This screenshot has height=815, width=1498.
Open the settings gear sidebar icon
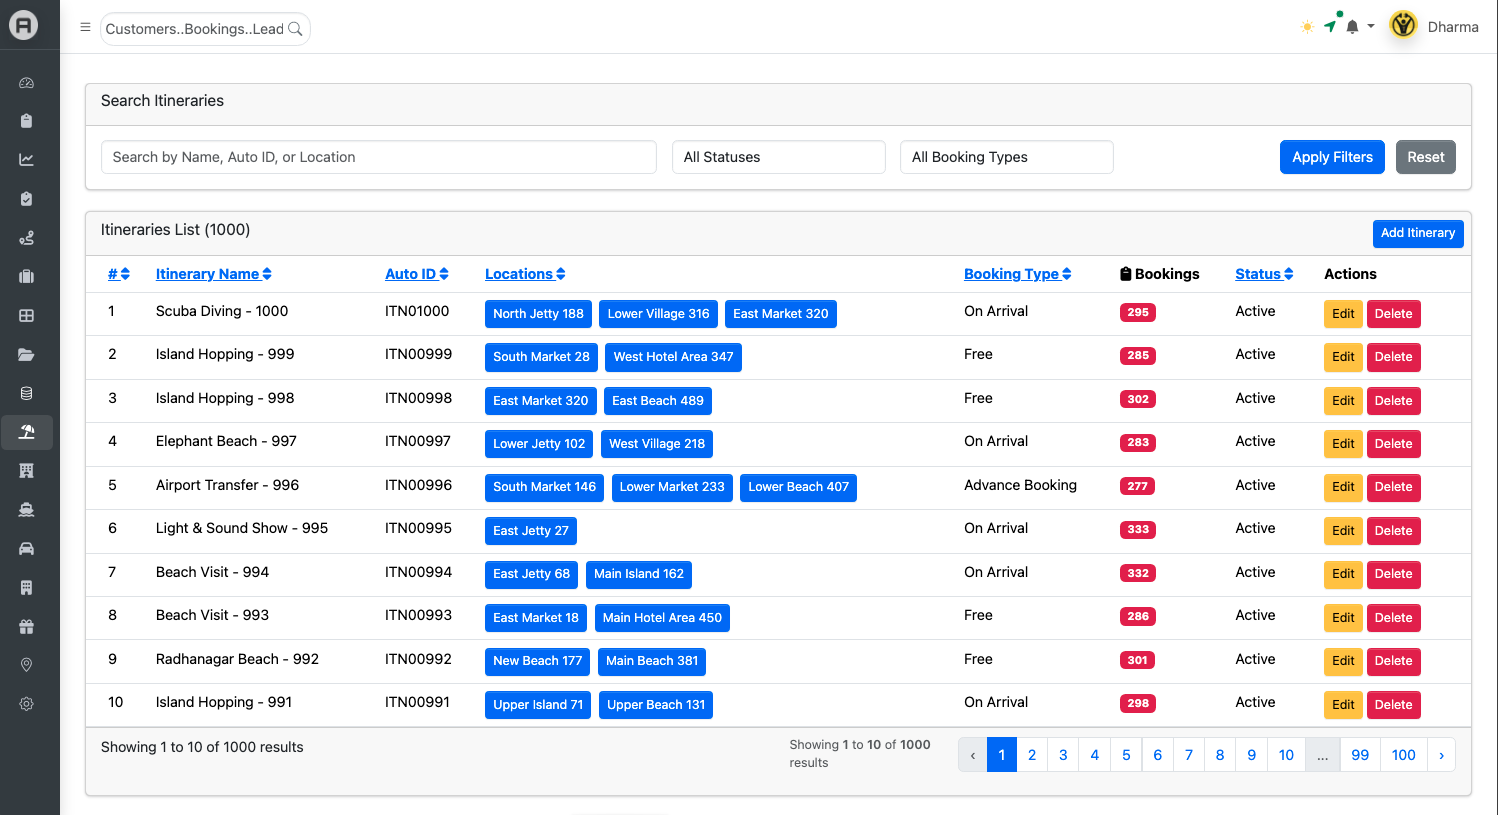point(27,704)
